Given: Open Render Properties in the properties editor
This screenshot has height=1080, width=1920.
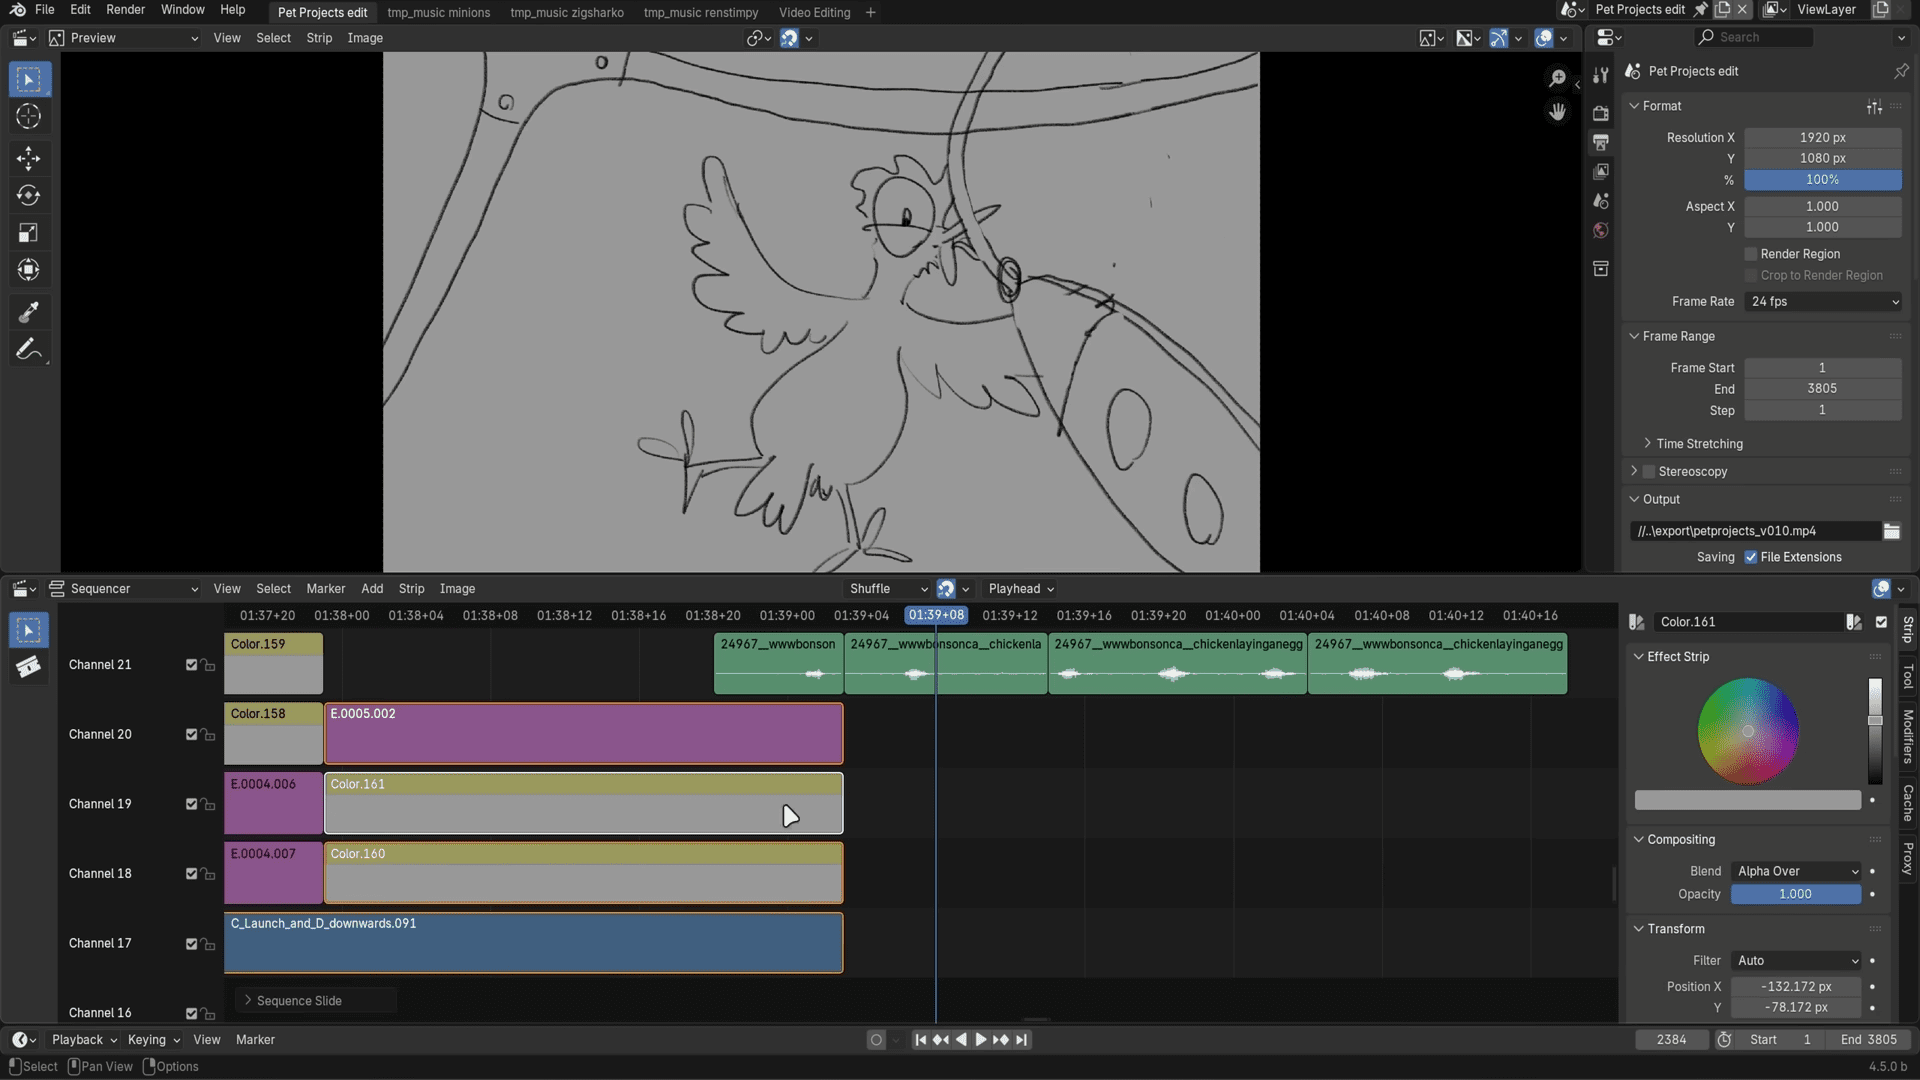Looking at the screenshot, I should pos(1600,112).
